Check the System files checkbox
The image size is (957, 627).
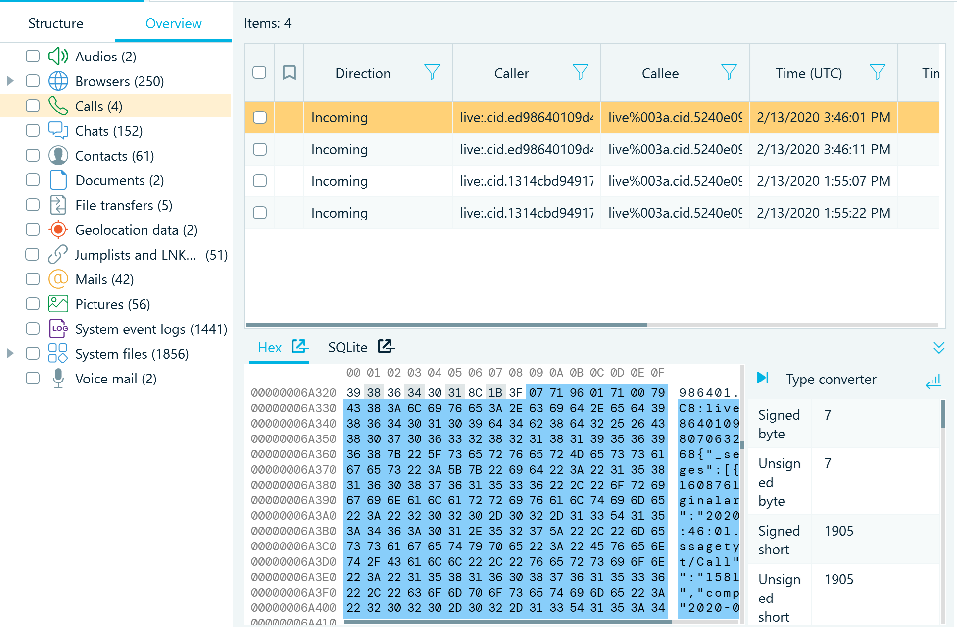coord(33,353)
